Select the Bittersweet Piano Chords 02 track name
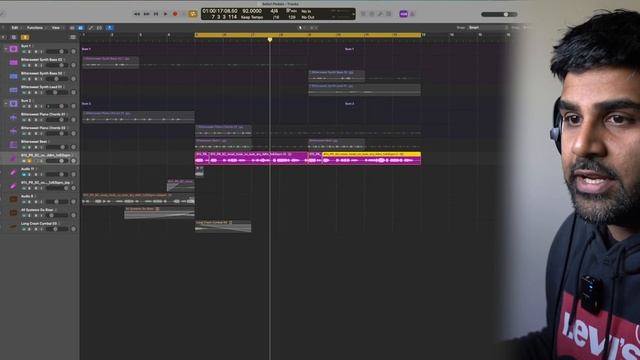 (x=43, y=128)
